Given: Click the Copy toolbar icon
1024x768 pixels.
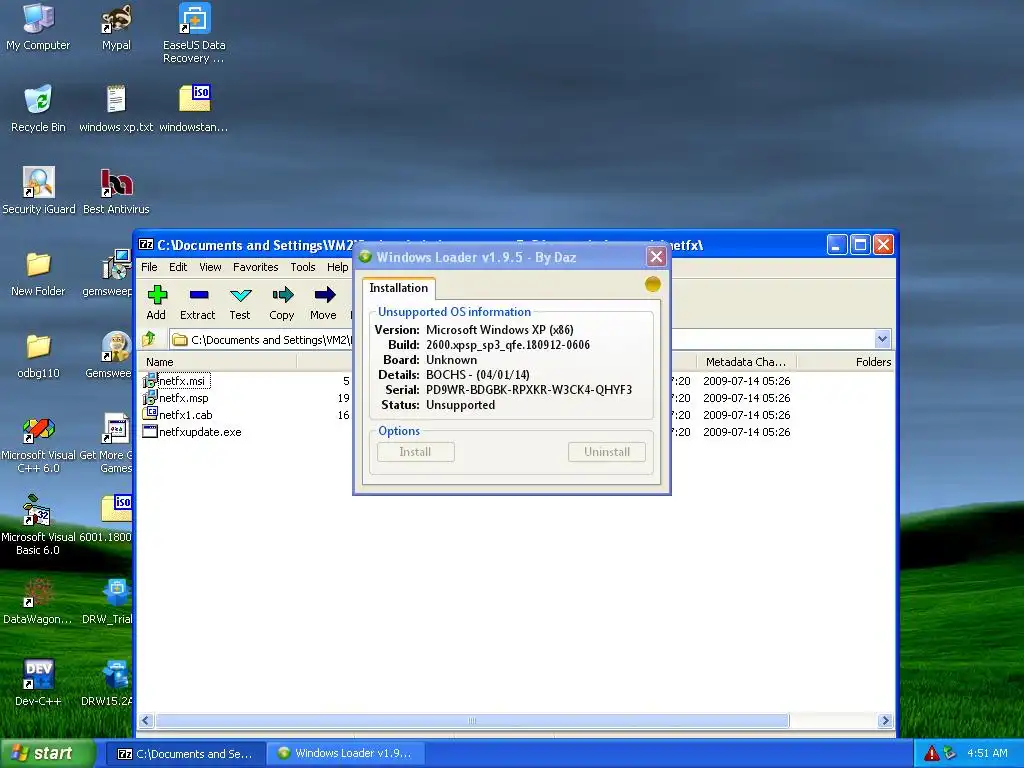Looking at the screenshot, I should coord(281,302).
